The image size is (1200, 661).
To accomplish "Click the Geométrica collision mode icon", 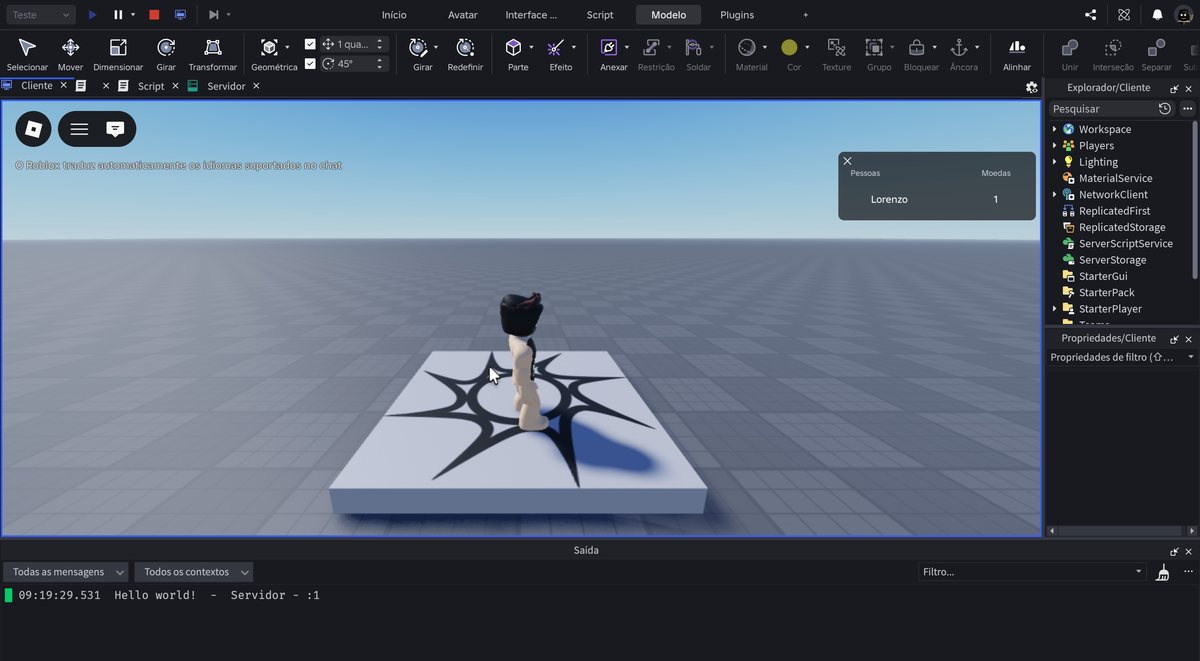I will pos(269,48).
